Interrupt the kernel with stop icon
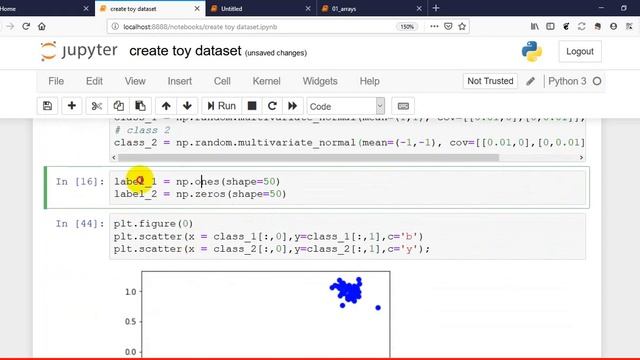This screenshot has width=640, height=360. [252, 106]
